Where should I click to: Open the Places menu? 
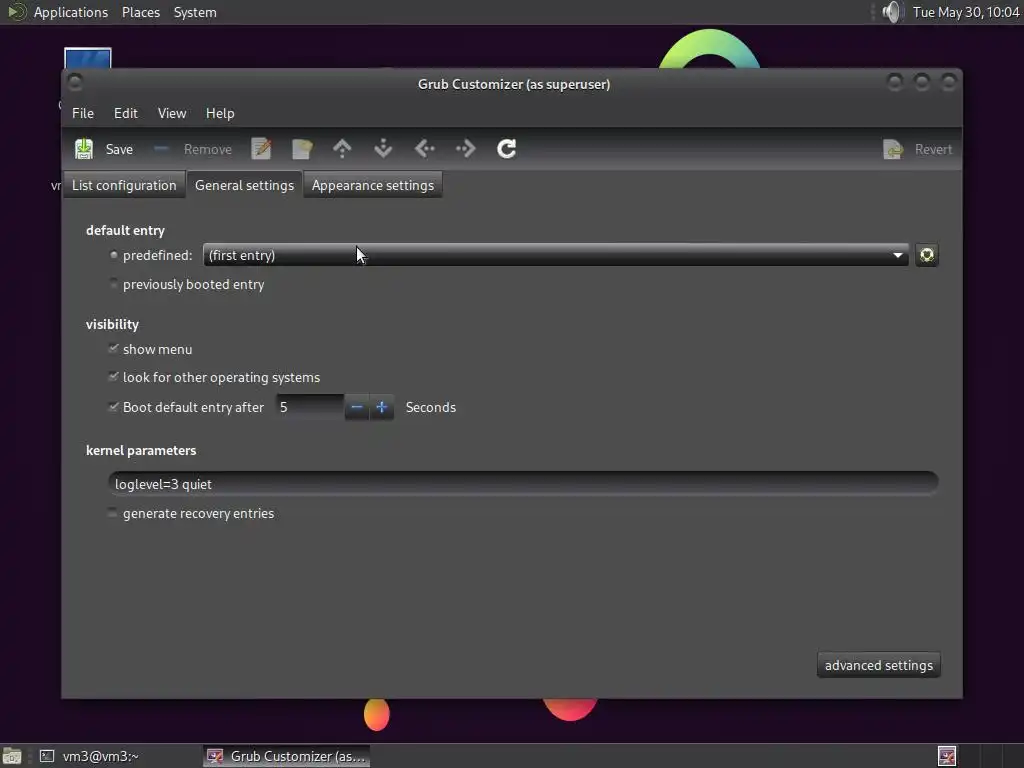(x=141, y=12)
